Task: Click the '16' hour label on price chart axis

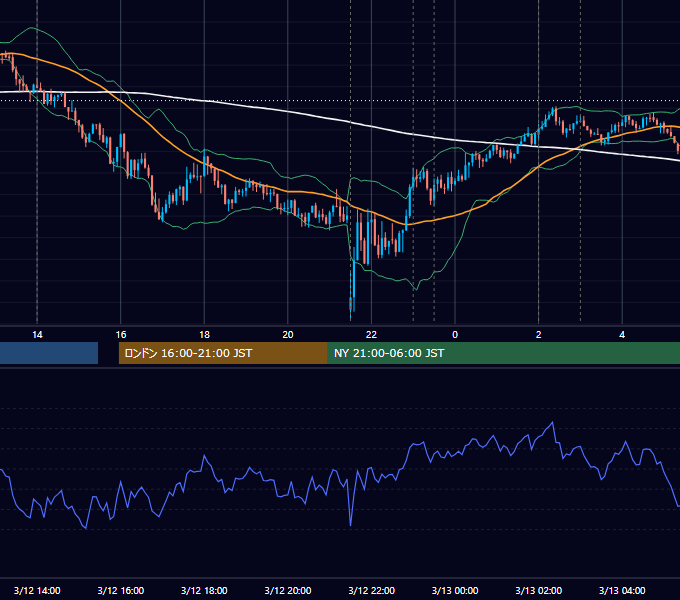Action: [121, 335]
